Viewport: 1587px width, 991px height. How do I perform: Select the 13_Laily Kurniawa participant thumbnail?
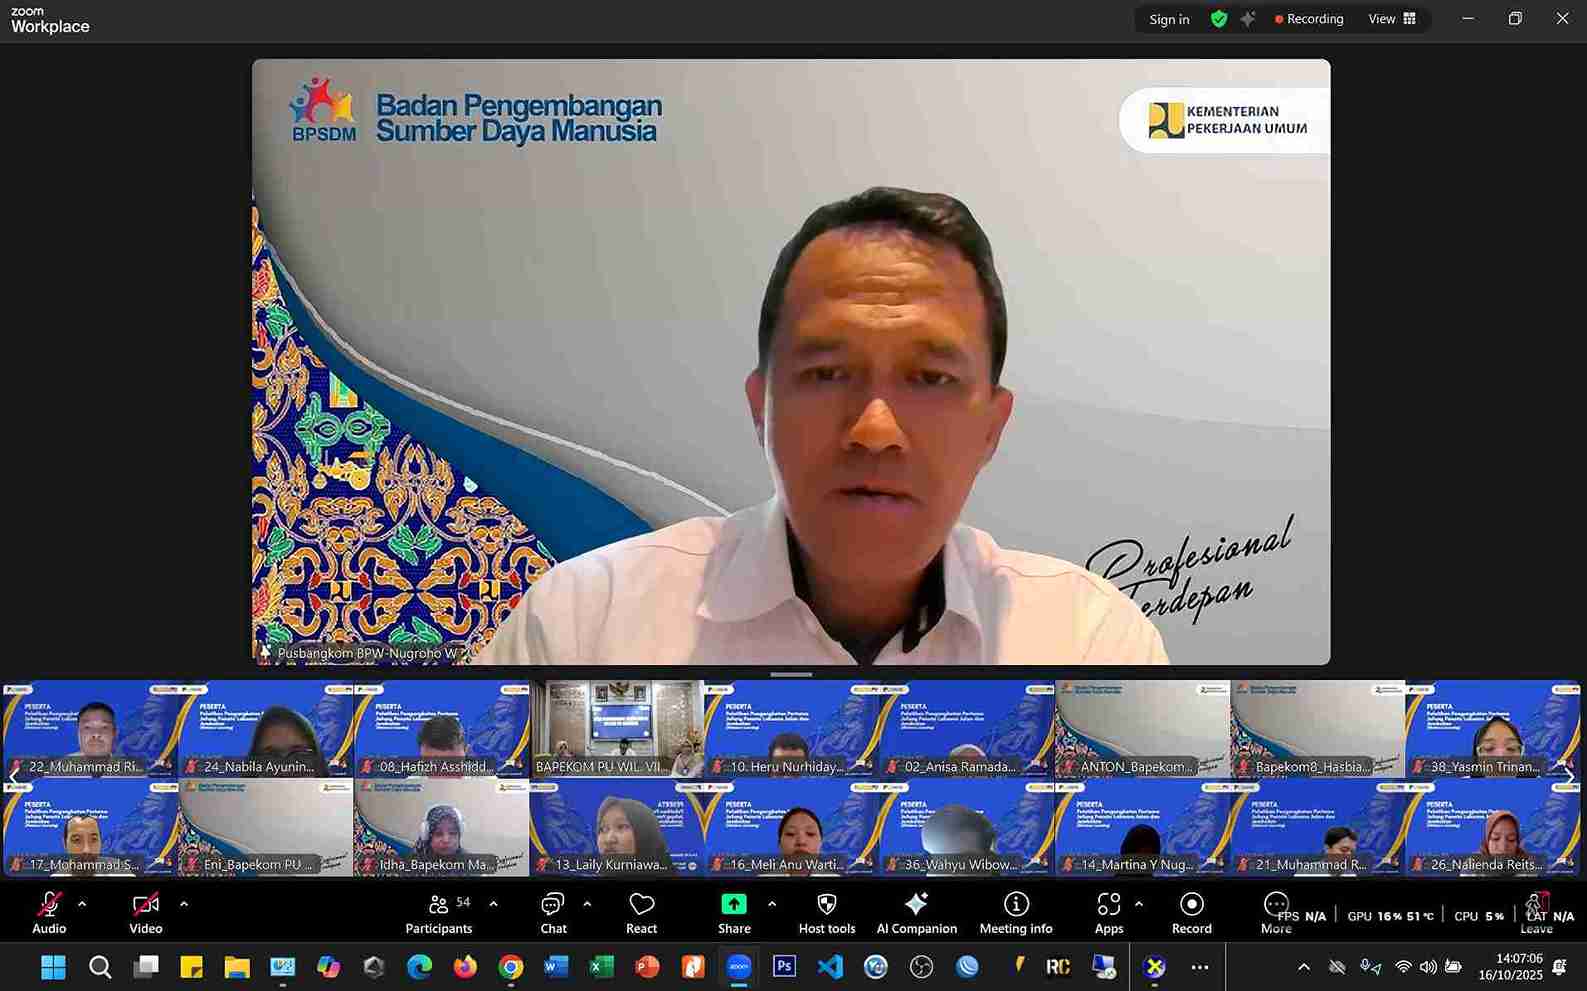[616, 829]
